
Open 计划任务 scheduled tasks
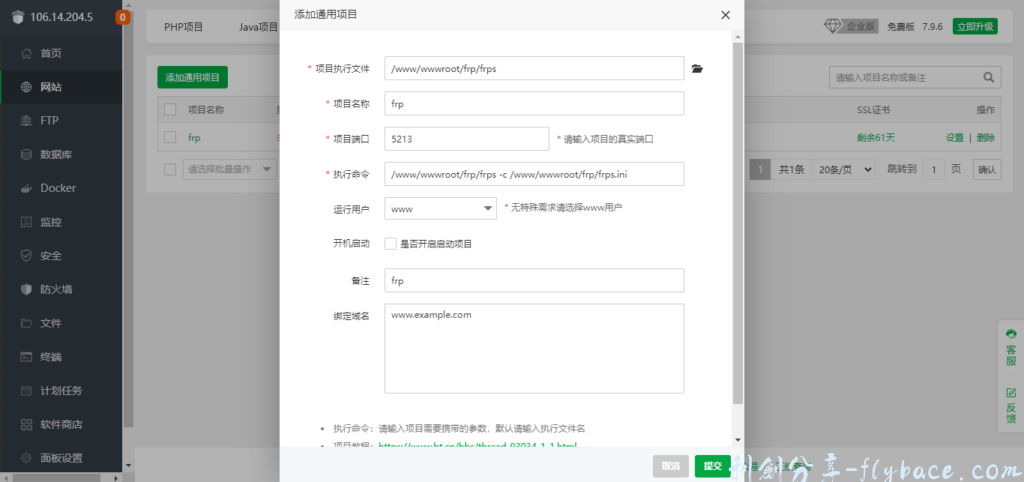61,391
